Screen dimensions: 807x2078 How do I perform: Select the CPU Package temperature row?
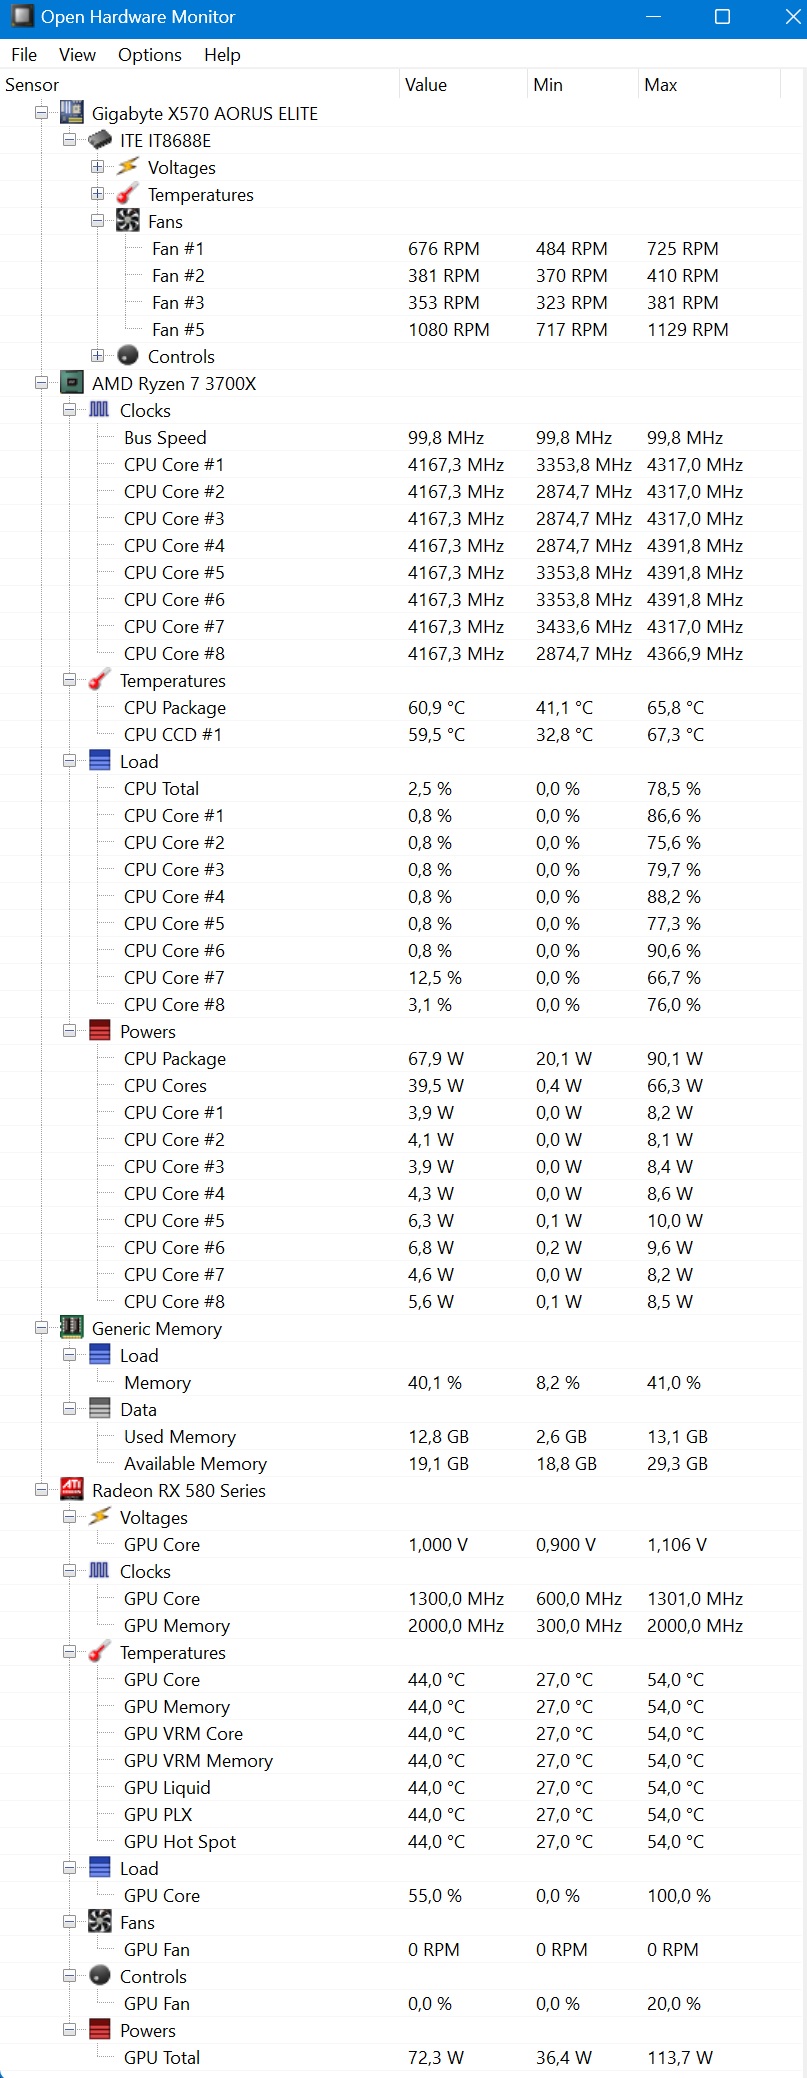point(403,707)
